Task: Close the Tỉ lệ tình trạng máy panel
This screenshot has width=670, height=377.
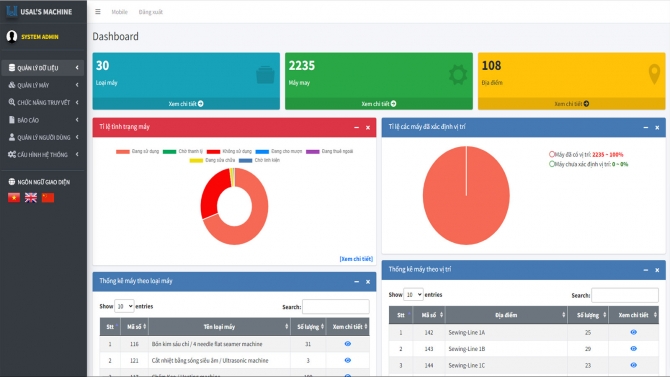Action: pos(368,127)
